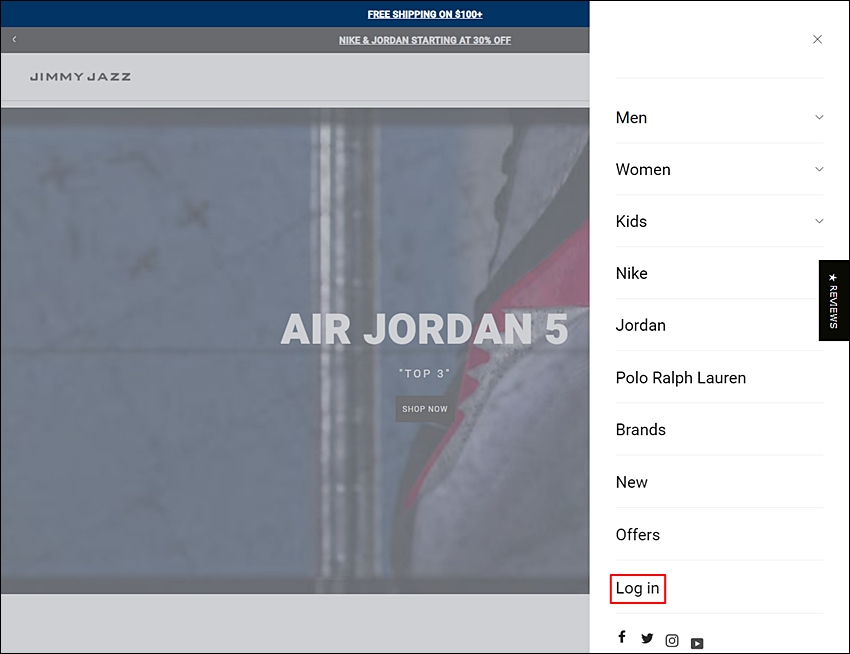Close the side navigation menu

tap(817, 40)
